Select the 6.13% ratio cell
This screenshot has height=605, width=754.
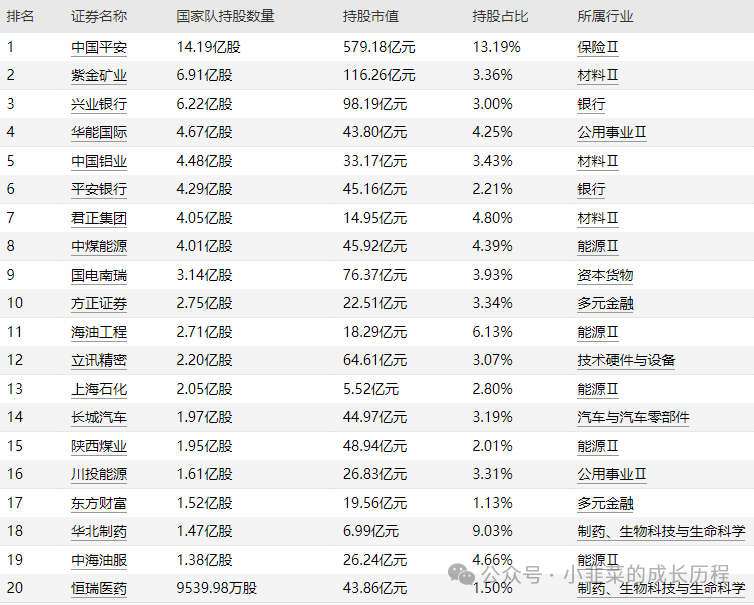click(492, 332)
